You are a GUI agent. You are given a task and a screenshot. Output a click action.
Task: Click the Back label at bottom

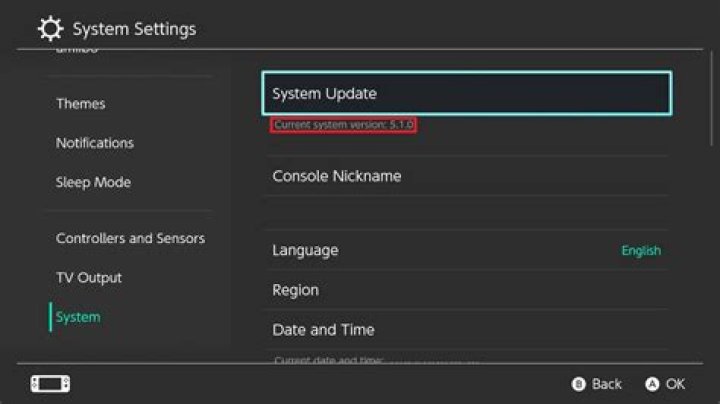point(606,384)
